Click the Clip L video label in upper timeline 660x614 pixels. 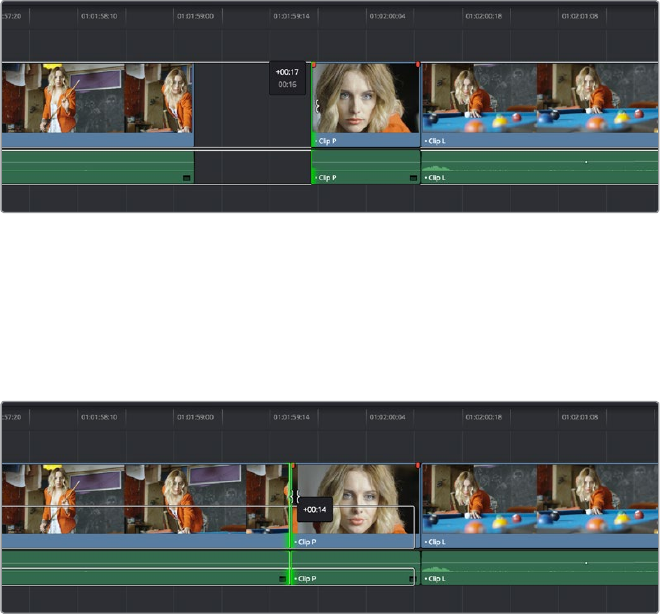436,141
